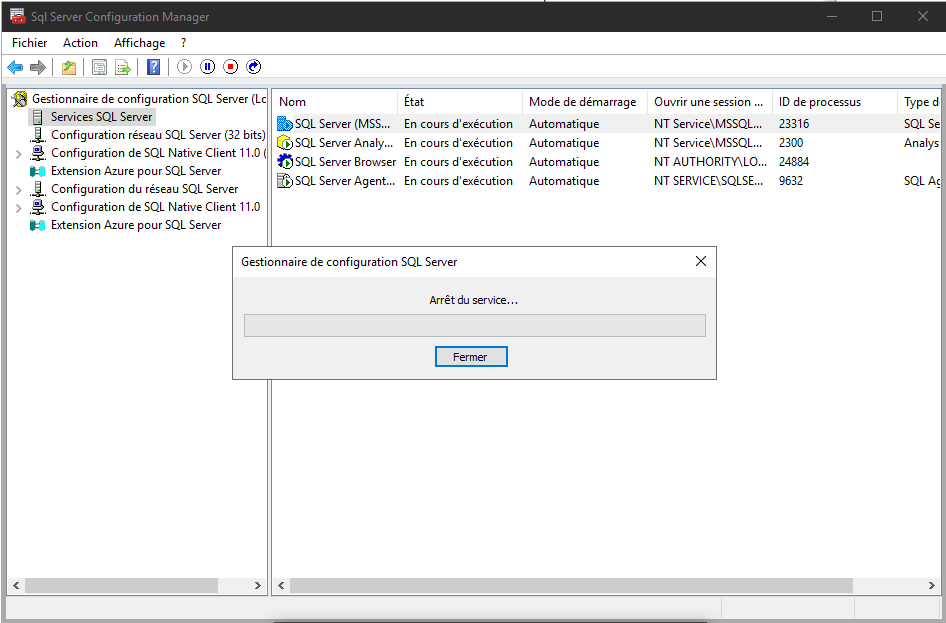Image resolution: width=946 pixels, height=623 pixels.
Task: Sort by Ouvrir une session column header
Action: point(710,102)
